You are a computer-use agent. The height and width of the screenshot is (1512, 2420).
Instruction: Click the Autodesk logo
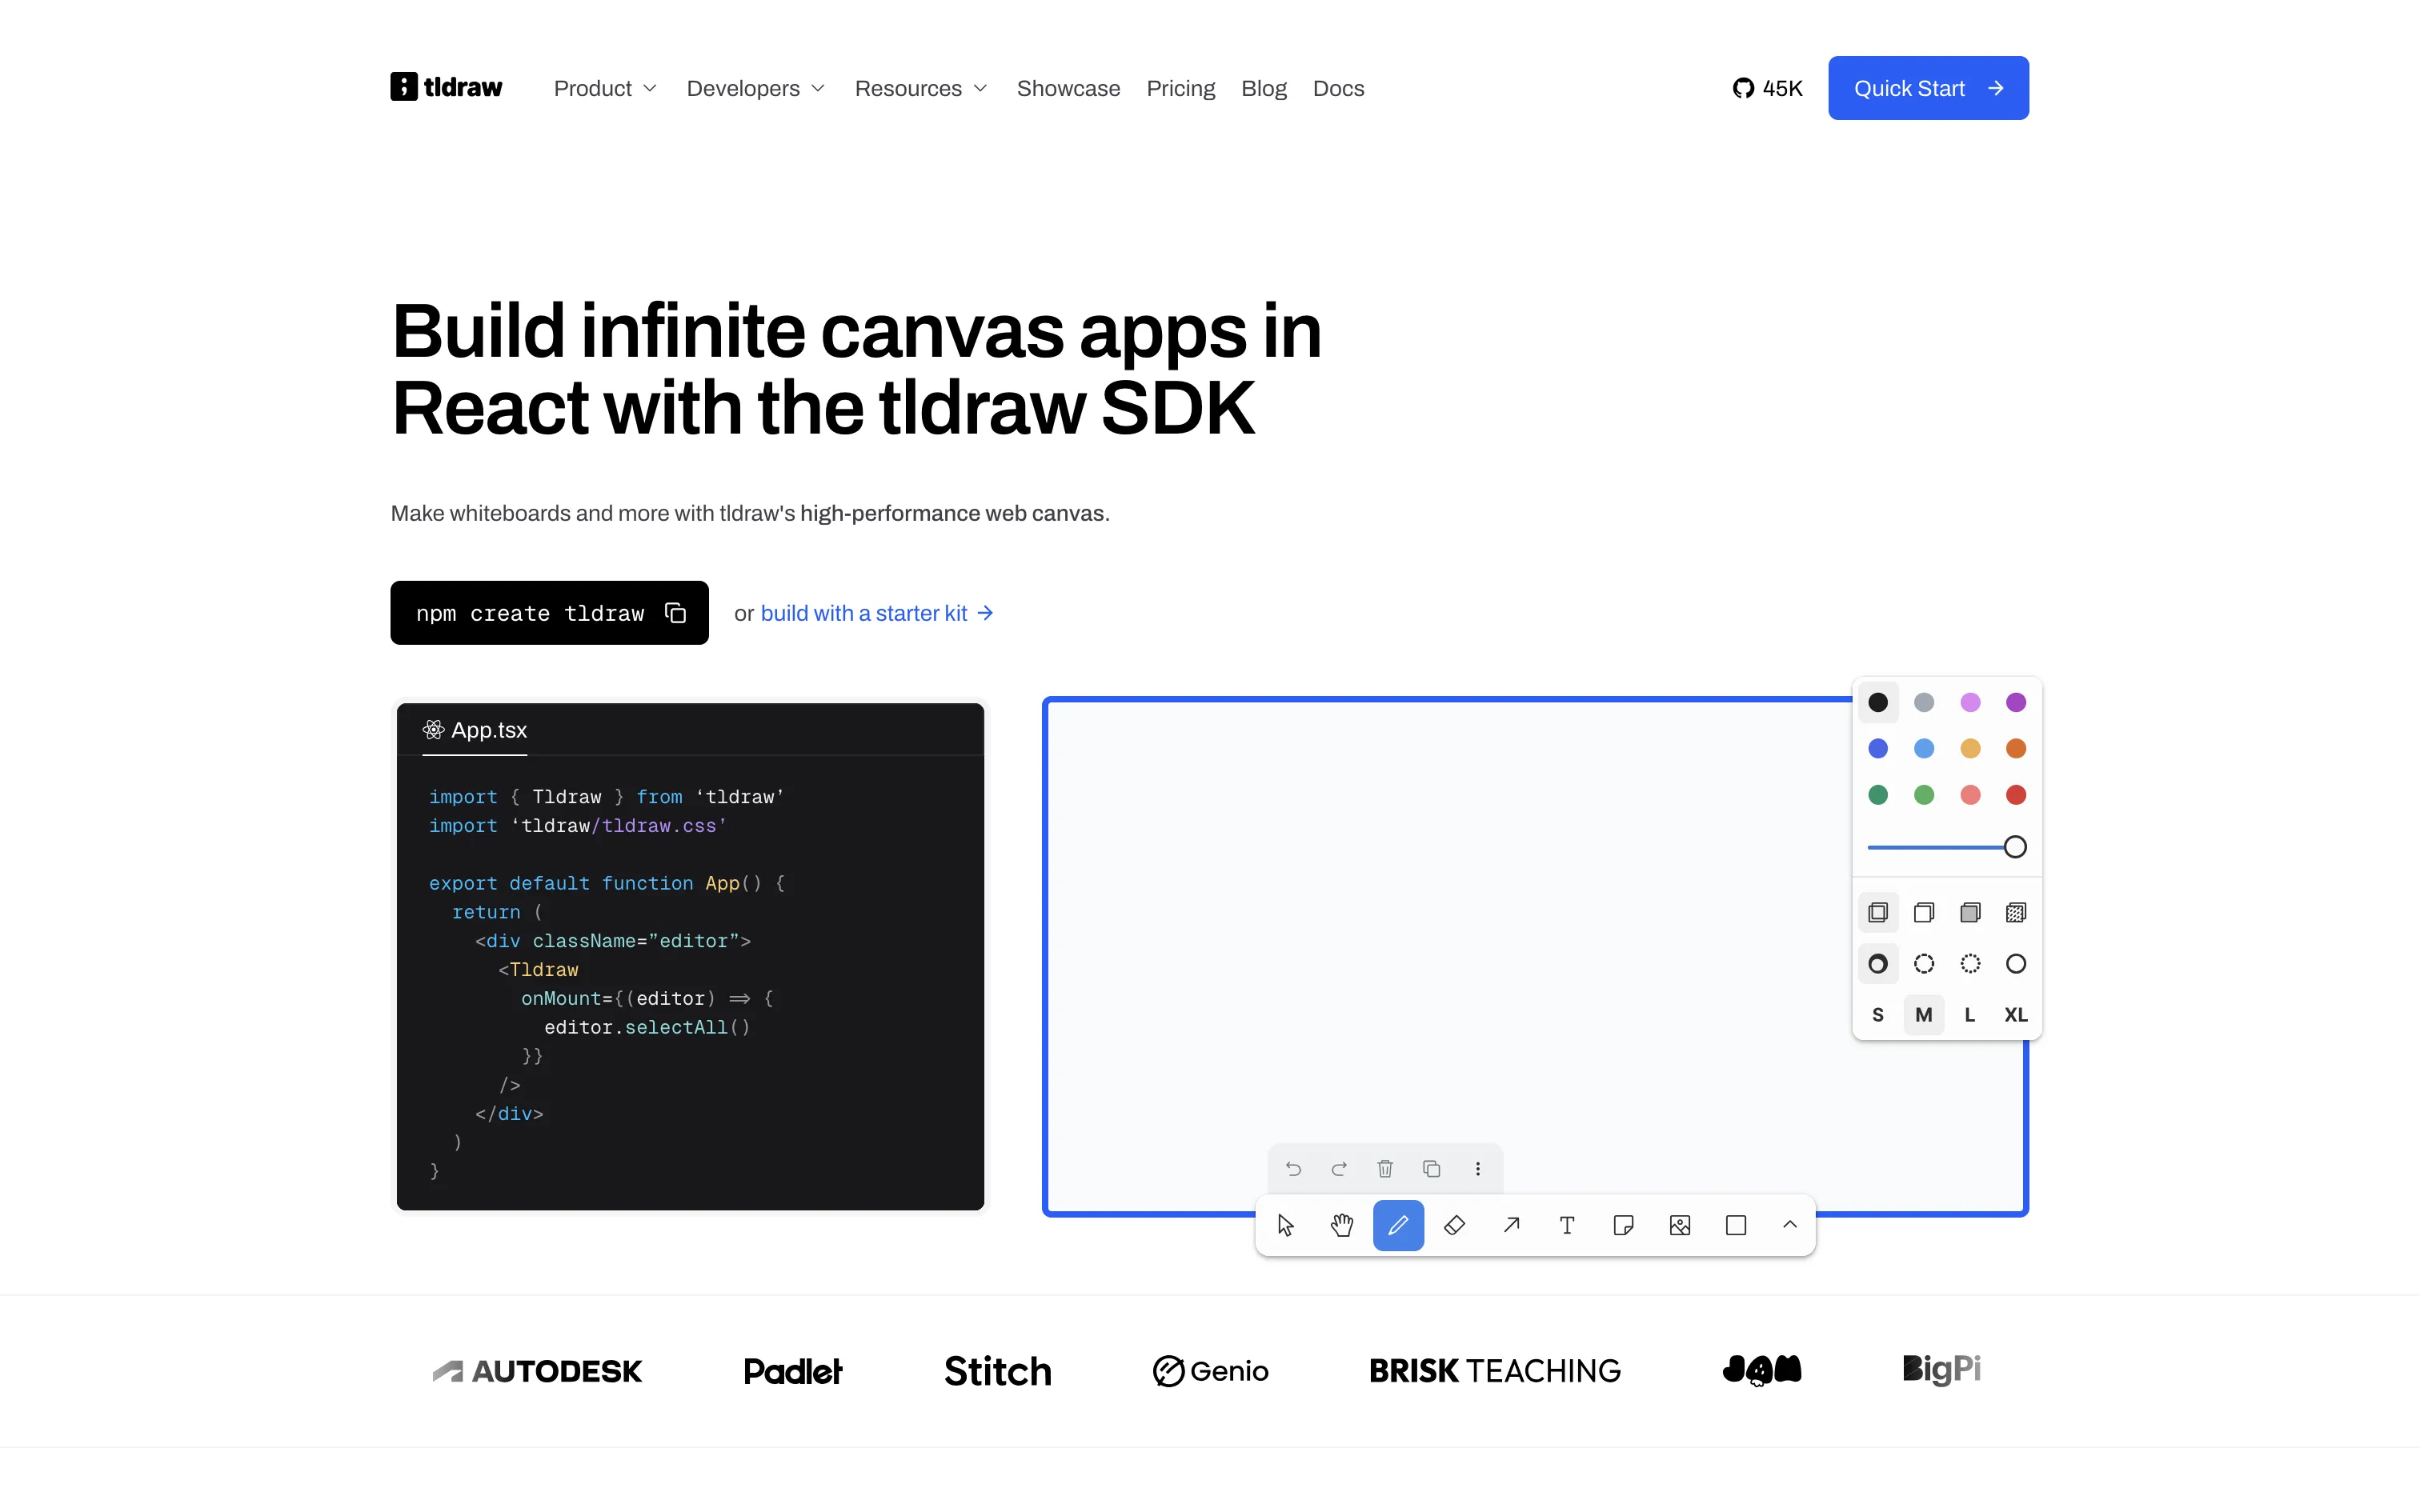click(x=537, y=1371)
